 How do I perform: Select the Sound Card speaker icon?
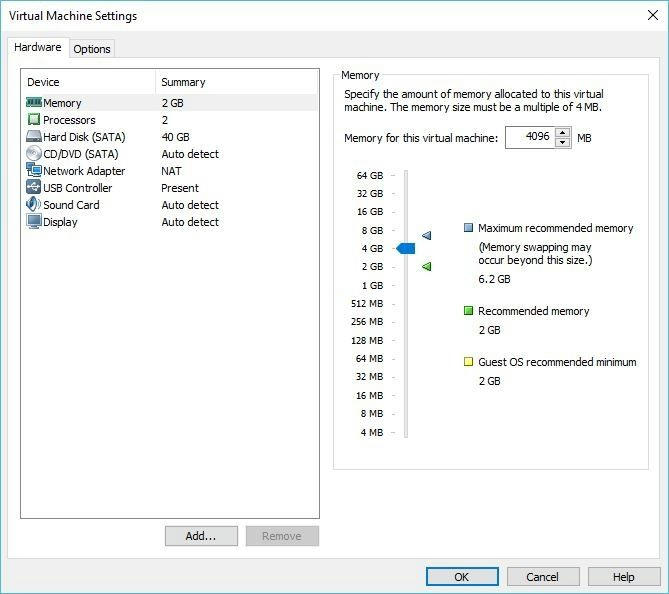[33, 205]
